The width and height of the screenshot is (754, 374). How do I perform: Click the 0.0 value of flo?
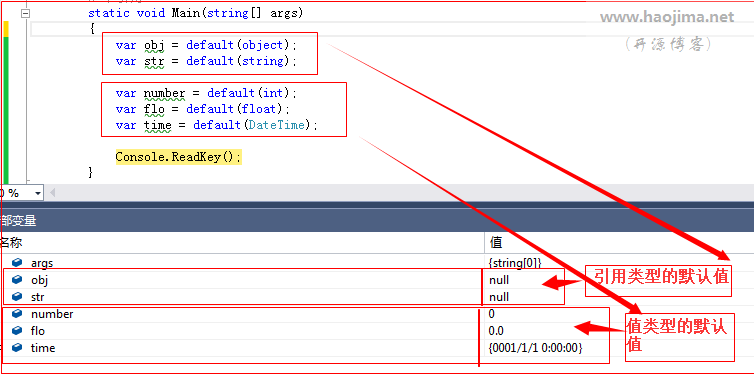coord(496,331)
